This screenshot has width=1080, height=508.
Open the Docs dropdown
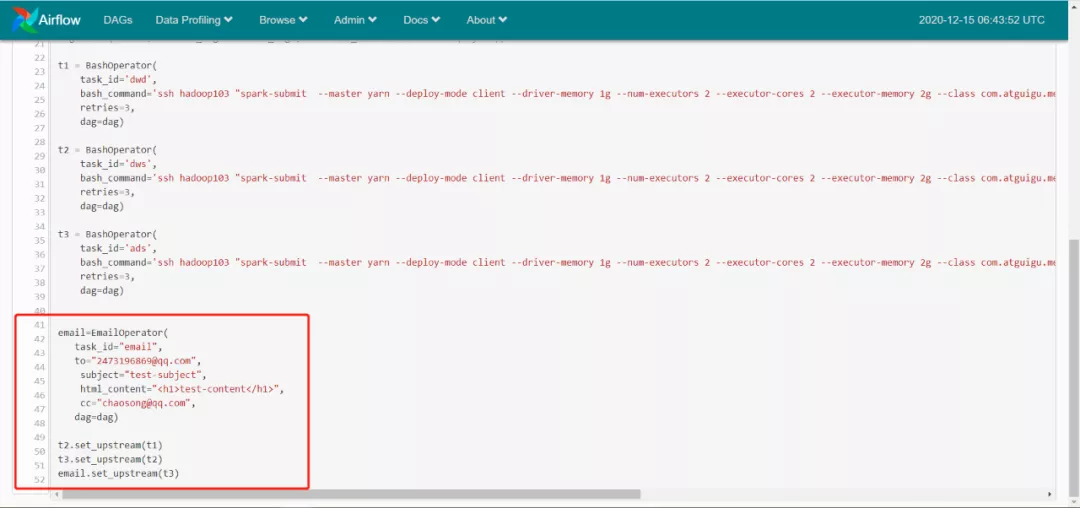[x=422, y=20]
